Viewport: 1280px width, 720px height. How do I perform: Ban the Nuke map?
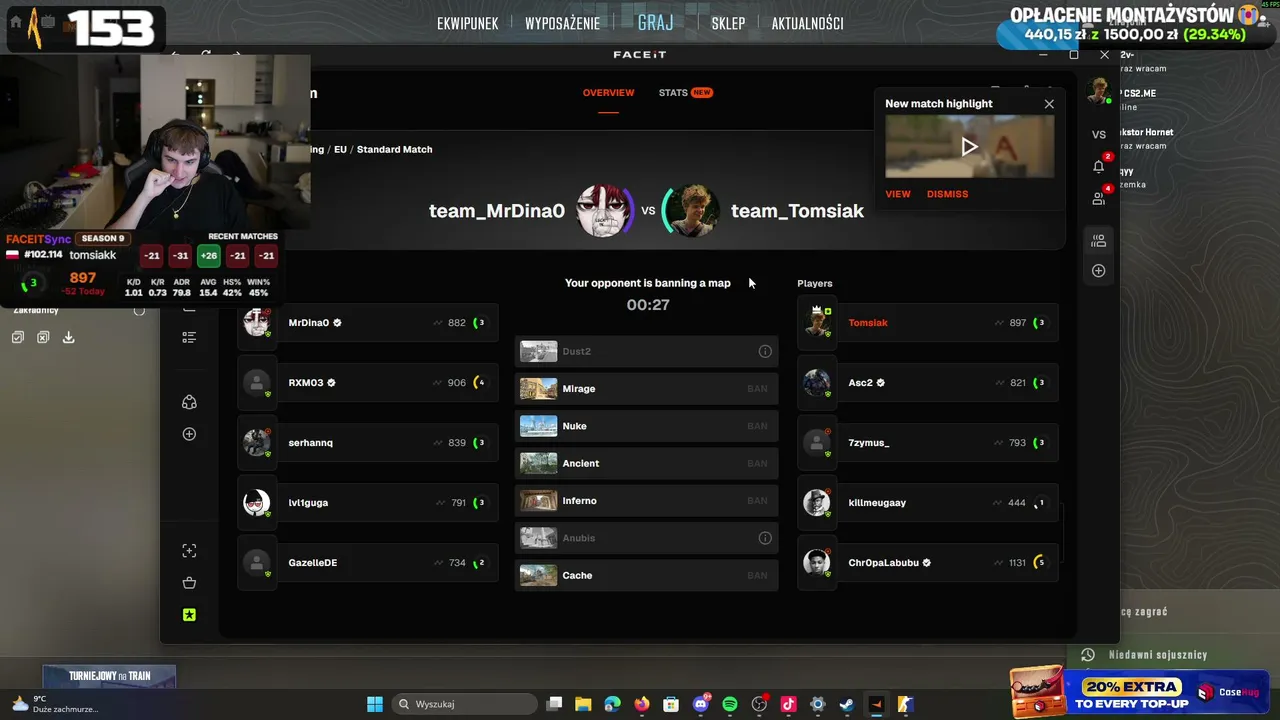click(757, 426)
